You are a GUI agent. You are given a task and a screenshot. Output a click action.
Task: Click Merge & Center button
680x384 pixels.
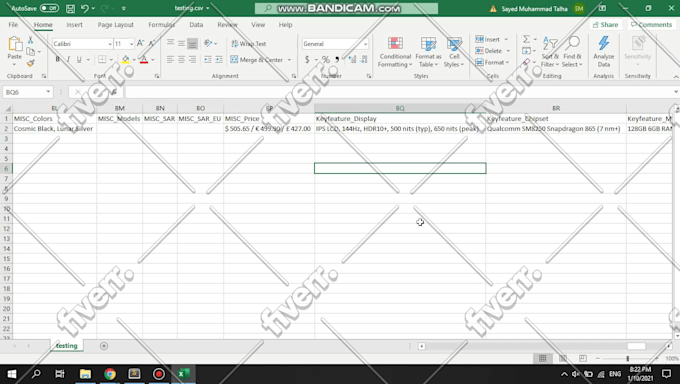(257, 59)
